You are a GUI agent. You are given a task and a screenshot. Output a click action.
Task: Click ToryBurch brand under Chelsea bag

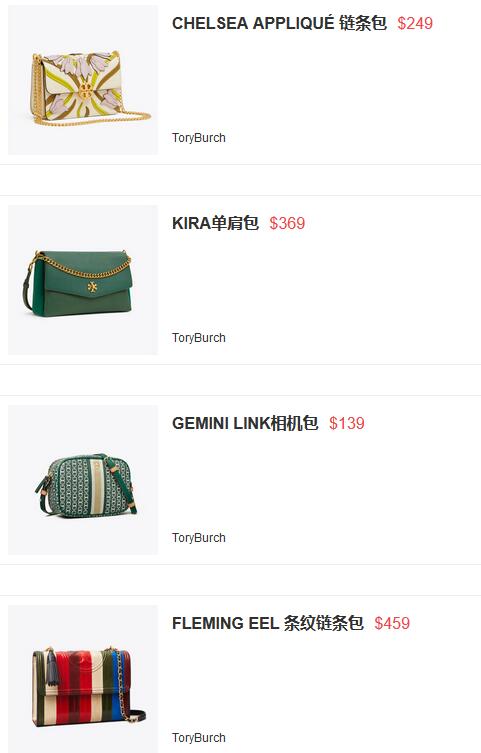tap(199, 138)
